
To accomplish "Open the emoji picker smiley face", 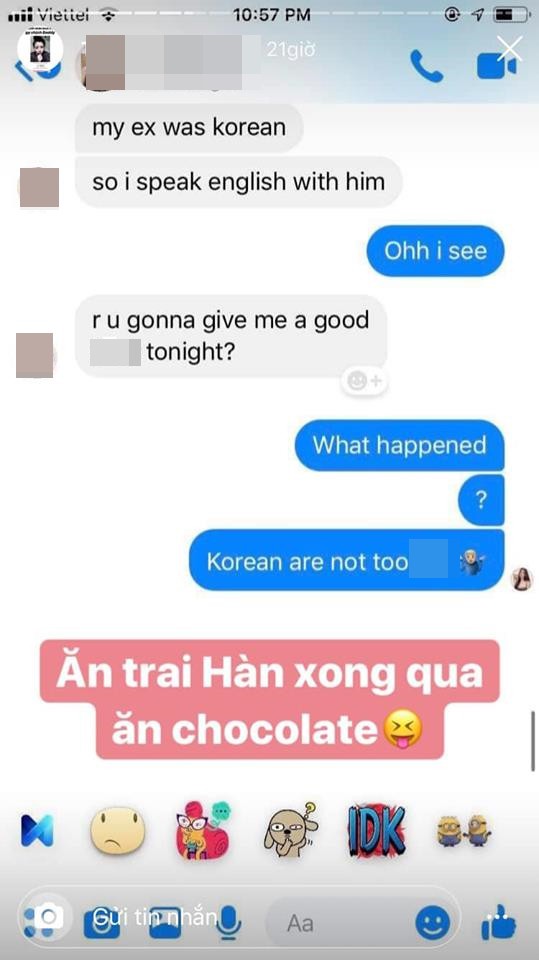I will [432, 923].
